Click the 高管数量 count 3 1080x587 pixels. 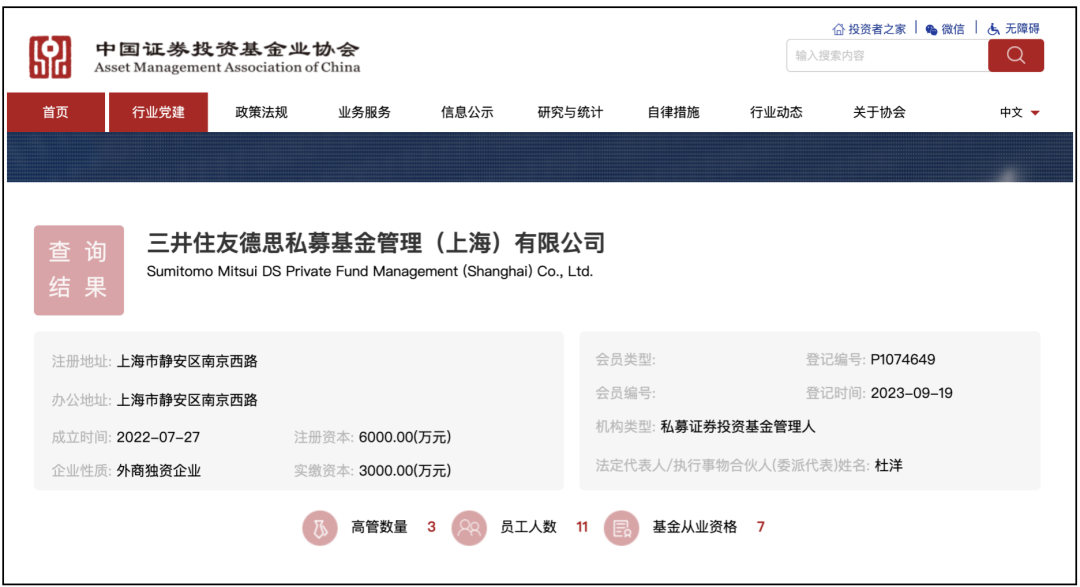coord(431,528)
